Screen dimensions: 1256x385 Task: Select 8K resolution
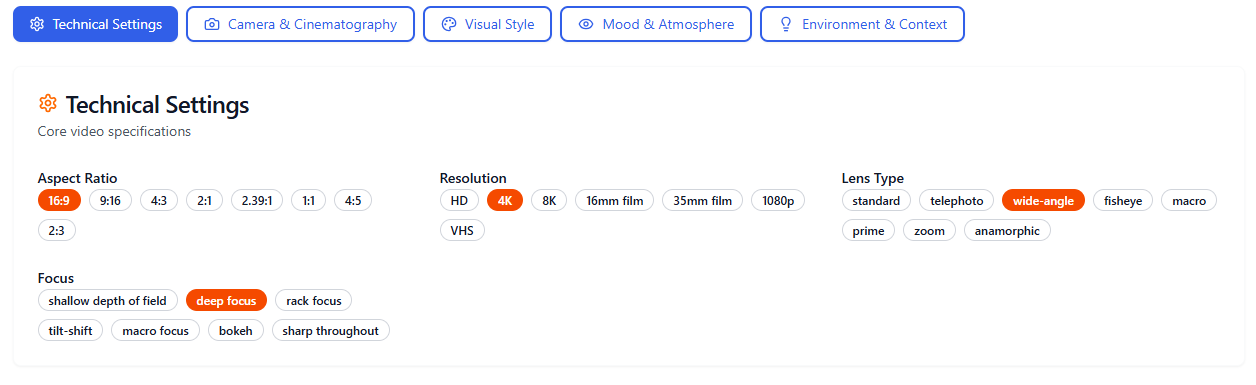[x=549, y=200]
